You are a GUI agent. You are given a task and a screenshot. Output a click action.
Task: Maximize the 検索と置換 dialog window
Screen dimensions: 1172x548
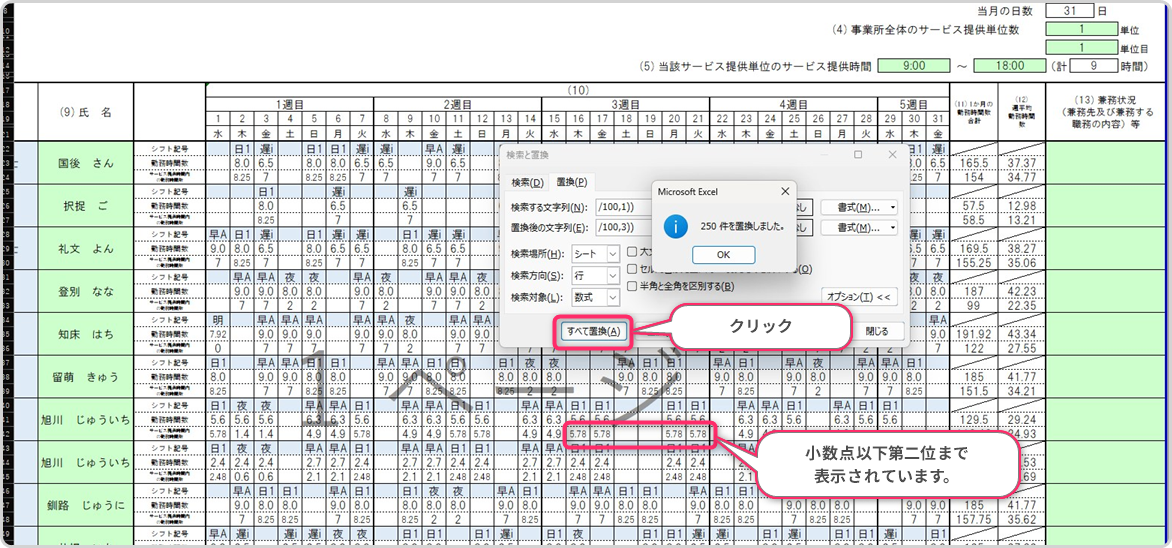click(858, 155)
